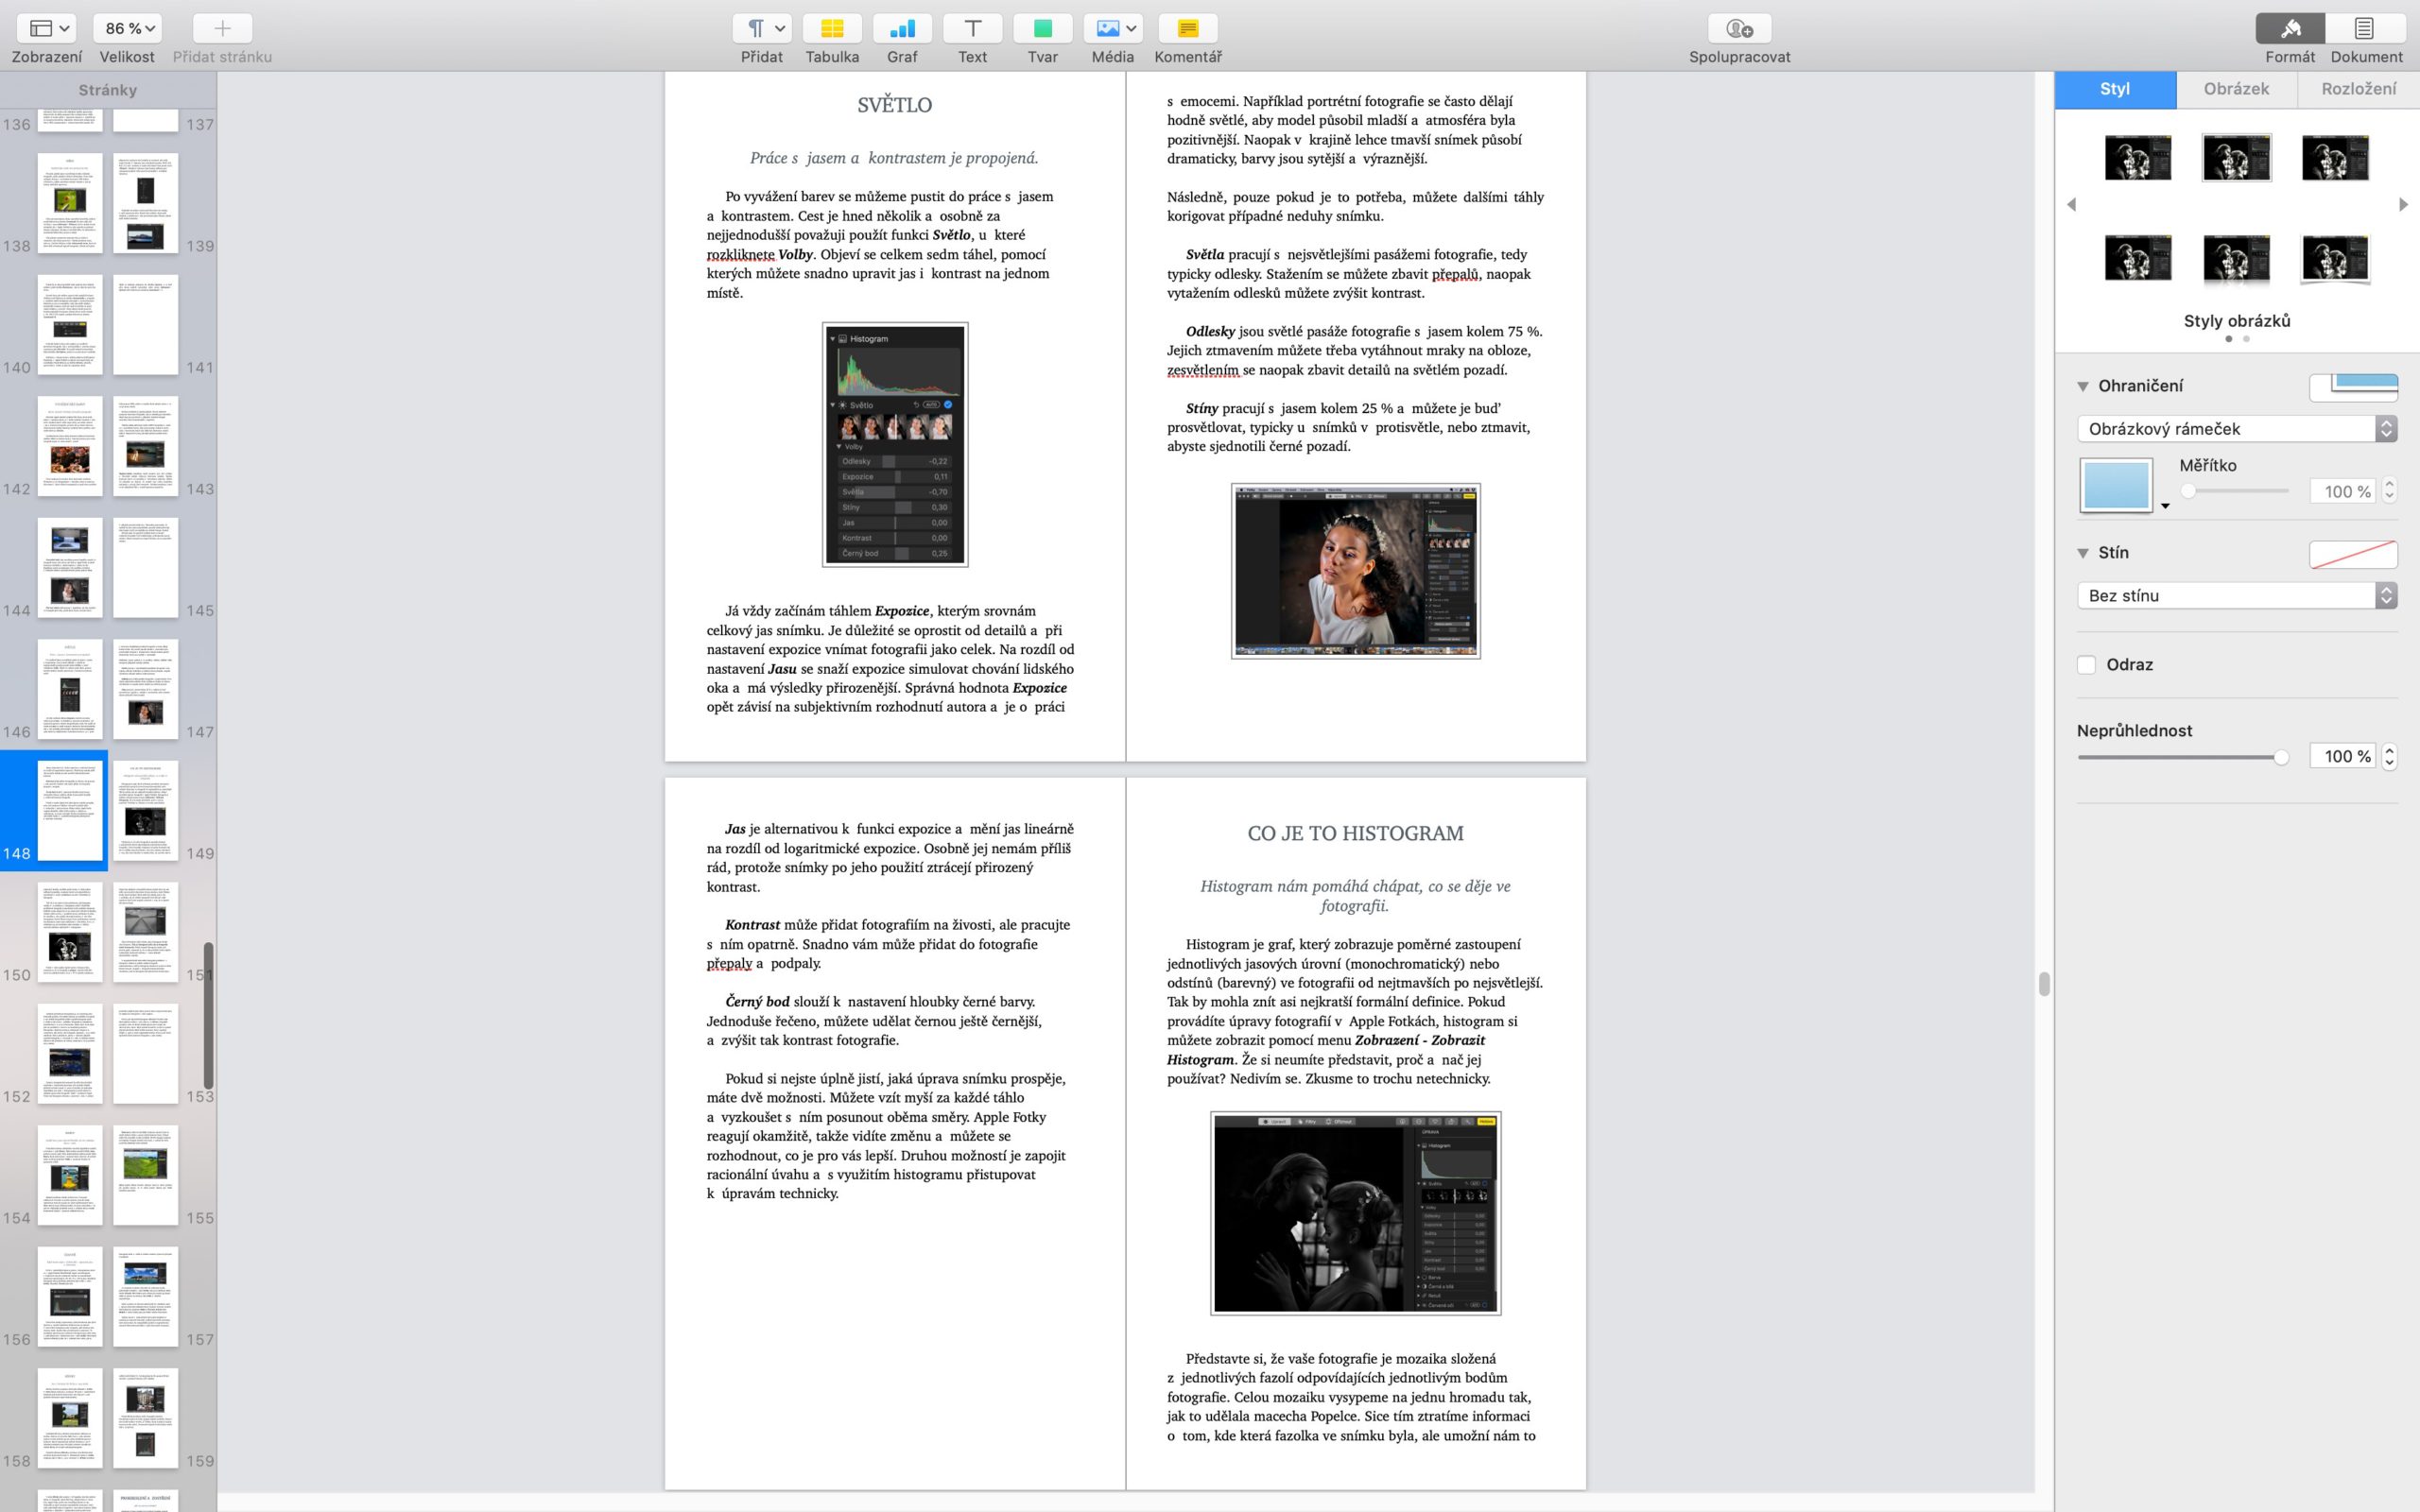Select page 149 thumbnail
This screenshot has width=2420, height=1512.
click(x=146, y=810)
